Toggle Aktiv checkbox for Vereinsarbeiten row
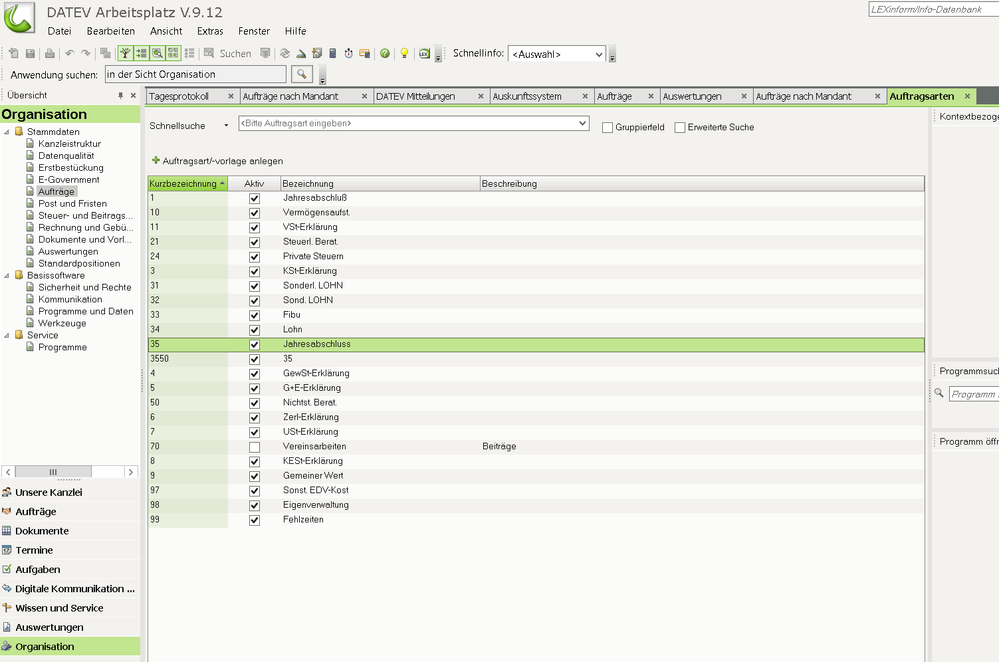Screen dimensions: 999x662 254,447
